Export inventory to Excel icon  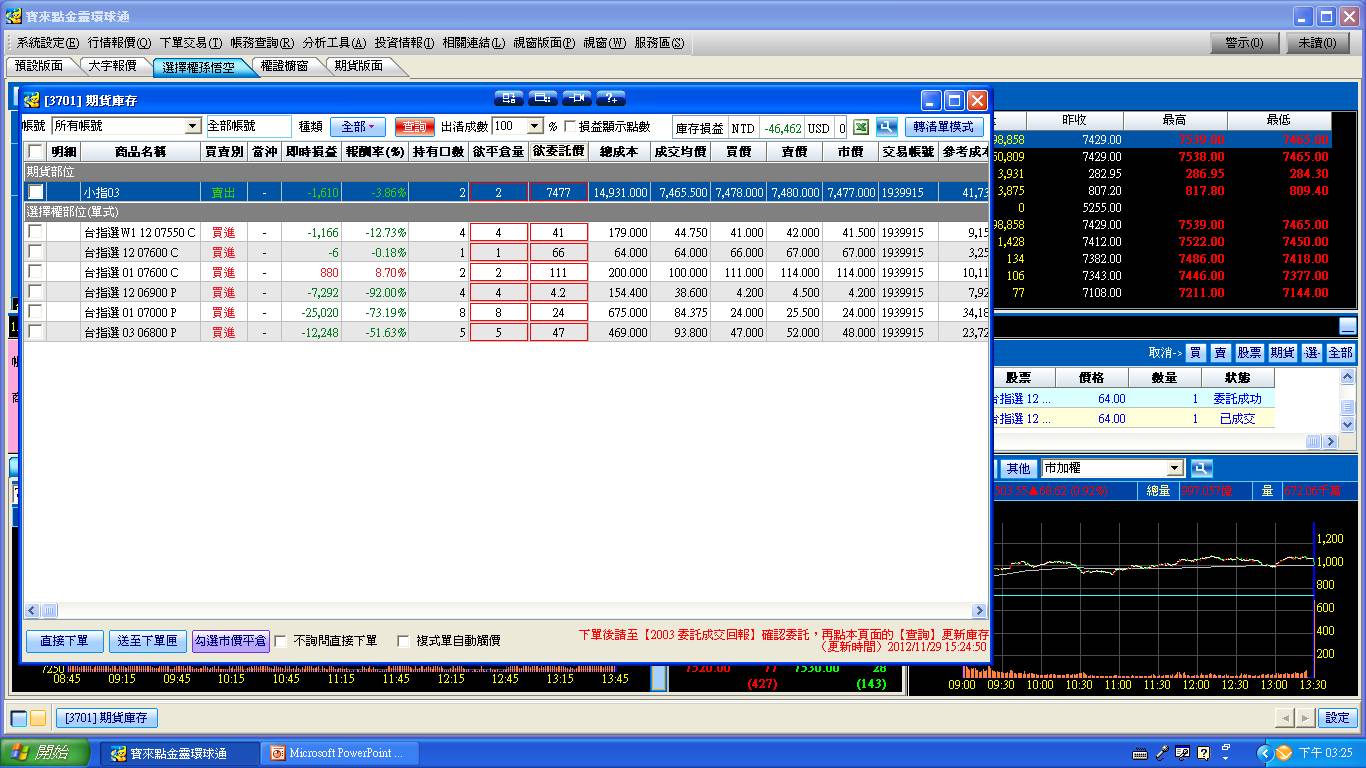[861, 127]
